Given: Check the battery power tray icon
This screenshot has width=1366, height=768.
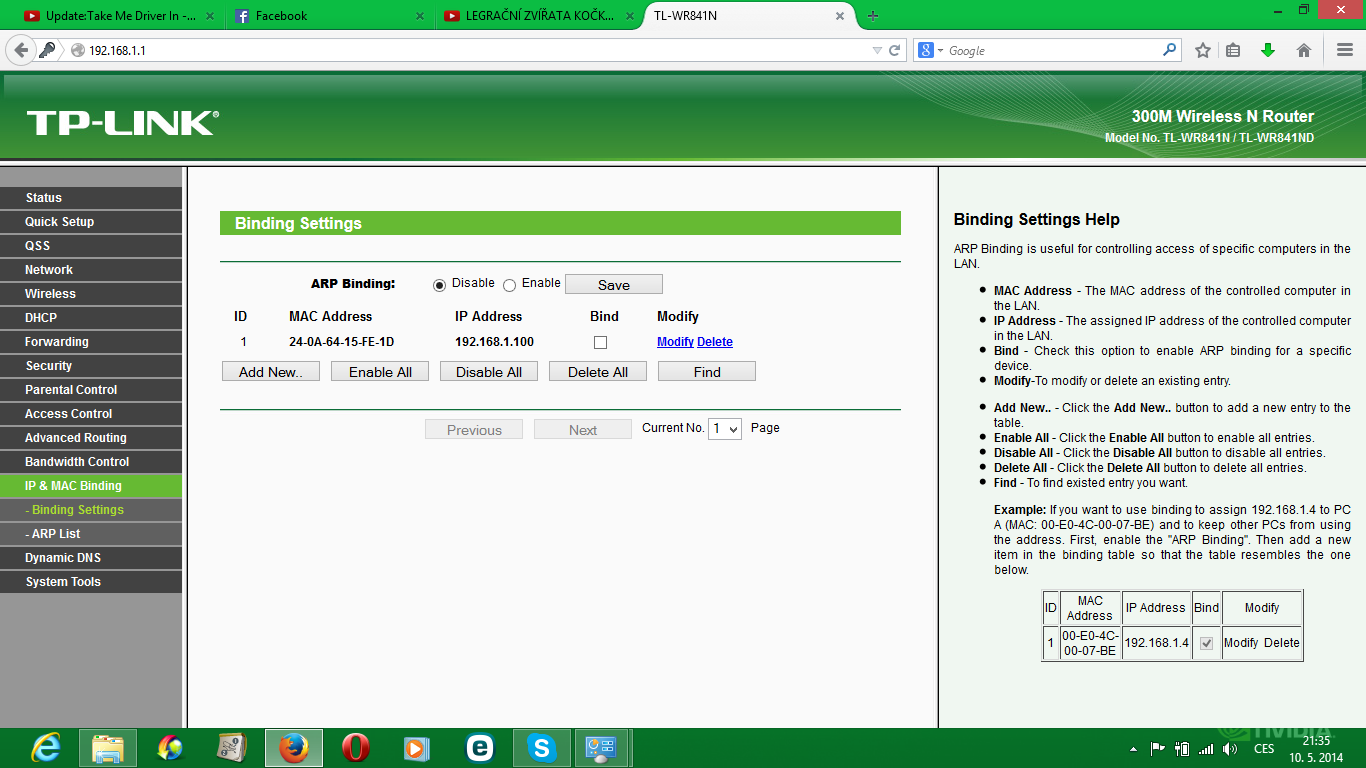Looking at the screenshot, I should [x=1182, y=748].
